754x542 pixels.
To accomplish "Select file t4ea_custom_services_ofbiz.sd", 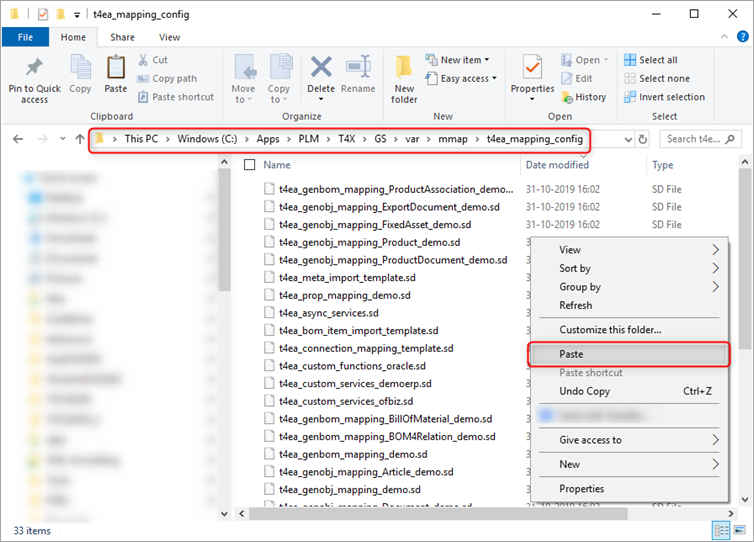I will tap(346, 402).
